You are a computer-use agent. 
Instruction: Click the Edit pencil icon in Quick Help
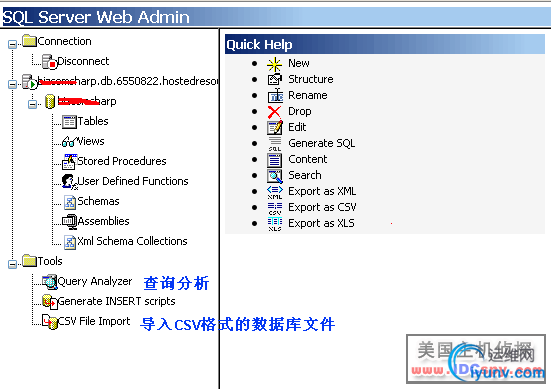point(274,128)
